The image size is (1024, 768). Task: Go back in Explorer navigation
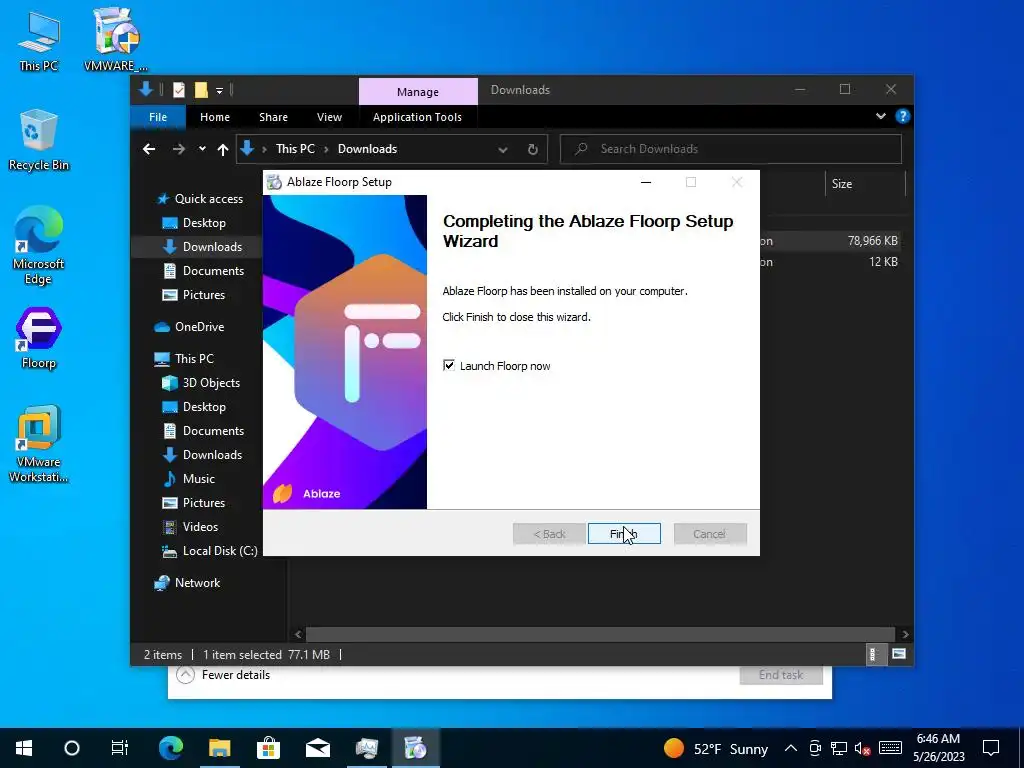pyautogui.click(x=149, y=149)
